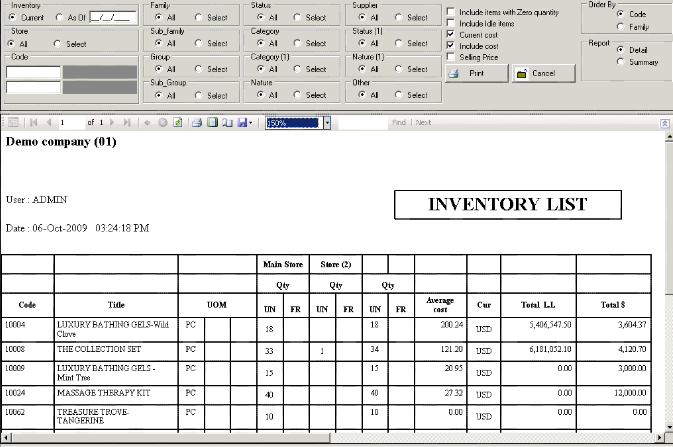Order the report by Family
Screen dimensions: 673x447
tap(622, 27)
